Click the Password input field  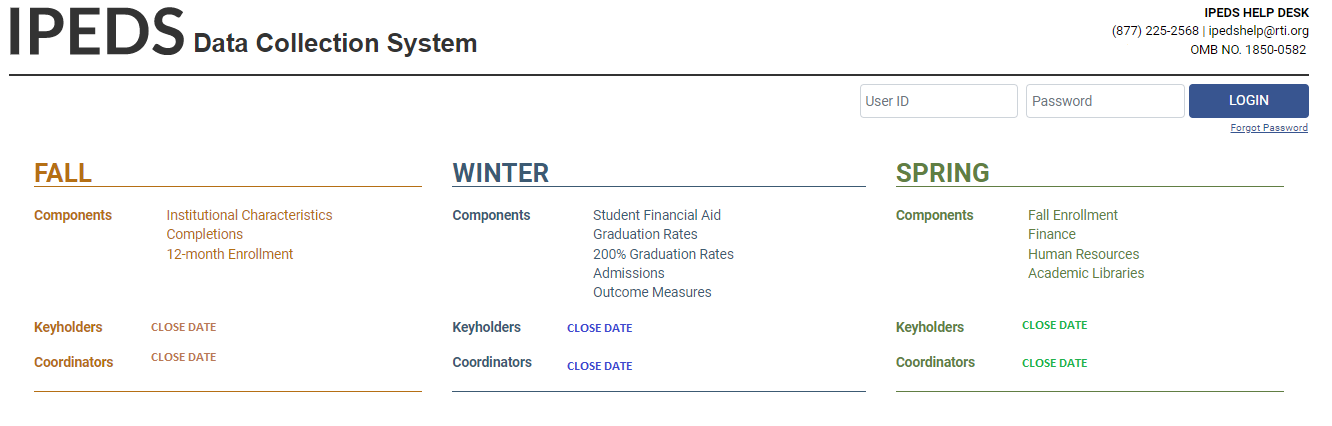pos(1104,101)
